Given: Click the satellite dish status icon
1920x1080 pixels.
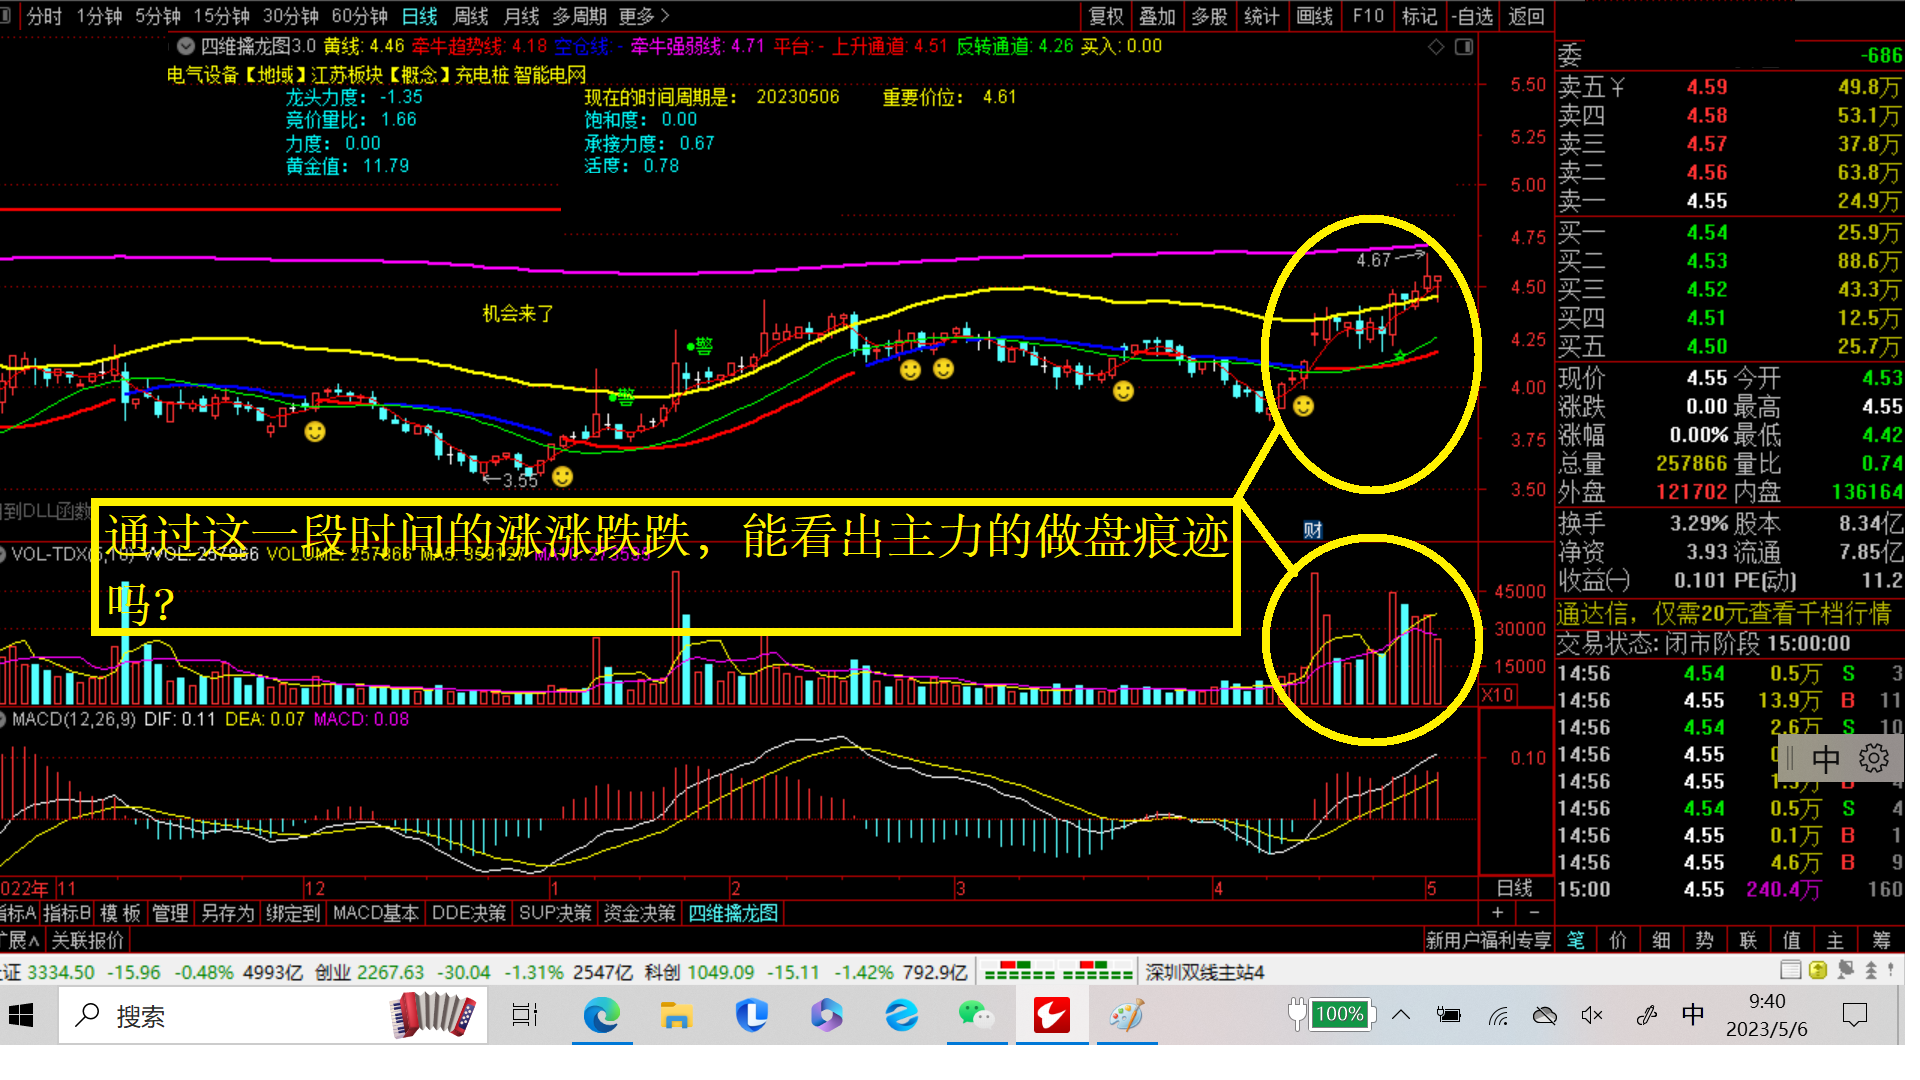Looking at the screenshot, I should (1846, 969).
